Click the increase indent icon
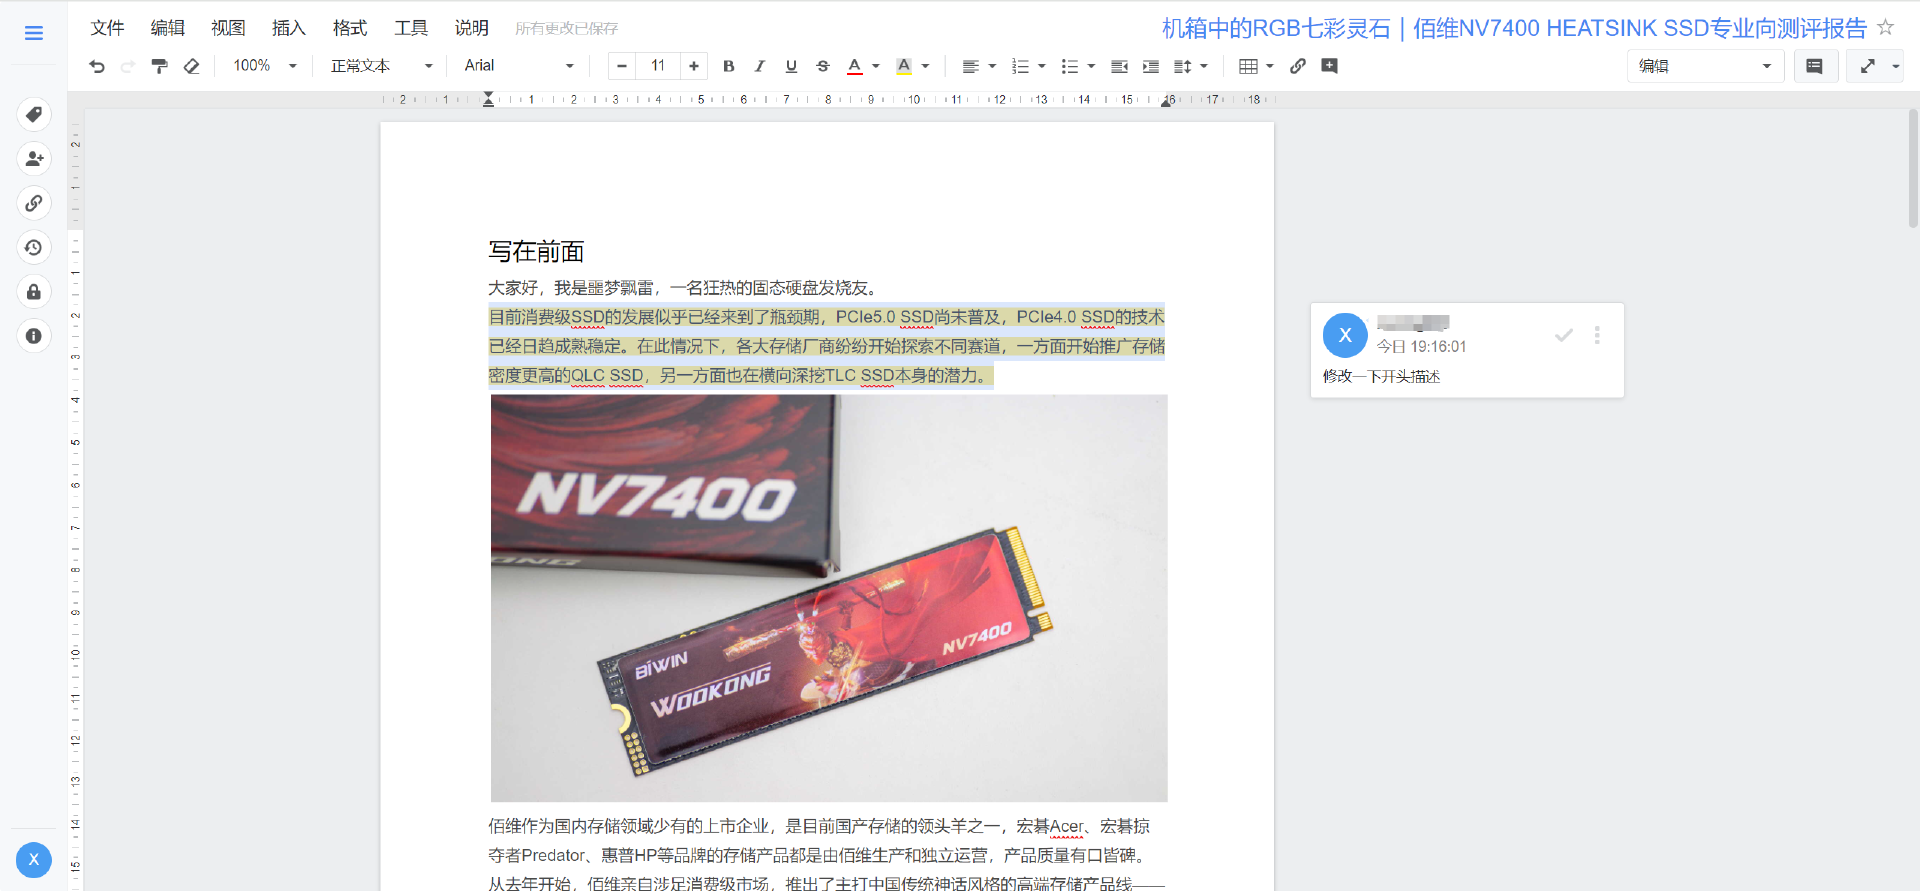 tap(1151, 66)
